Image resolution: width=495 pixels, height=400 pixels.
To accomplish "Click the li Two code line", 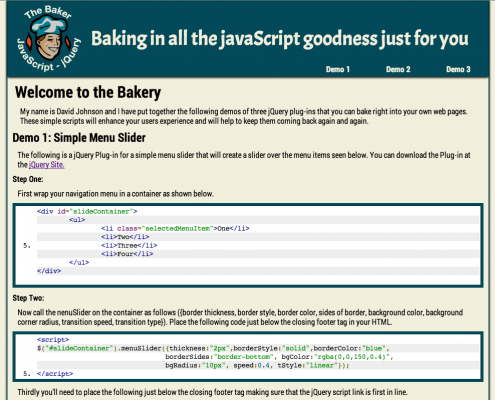I will (125, 237).
